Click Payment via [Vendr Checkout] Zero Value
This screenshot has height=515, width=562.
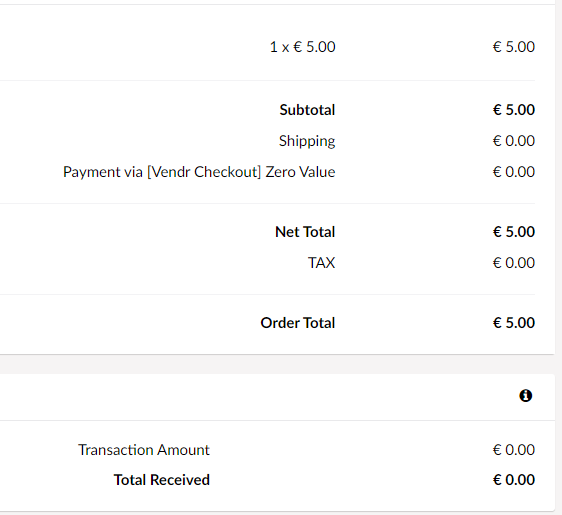199,172
